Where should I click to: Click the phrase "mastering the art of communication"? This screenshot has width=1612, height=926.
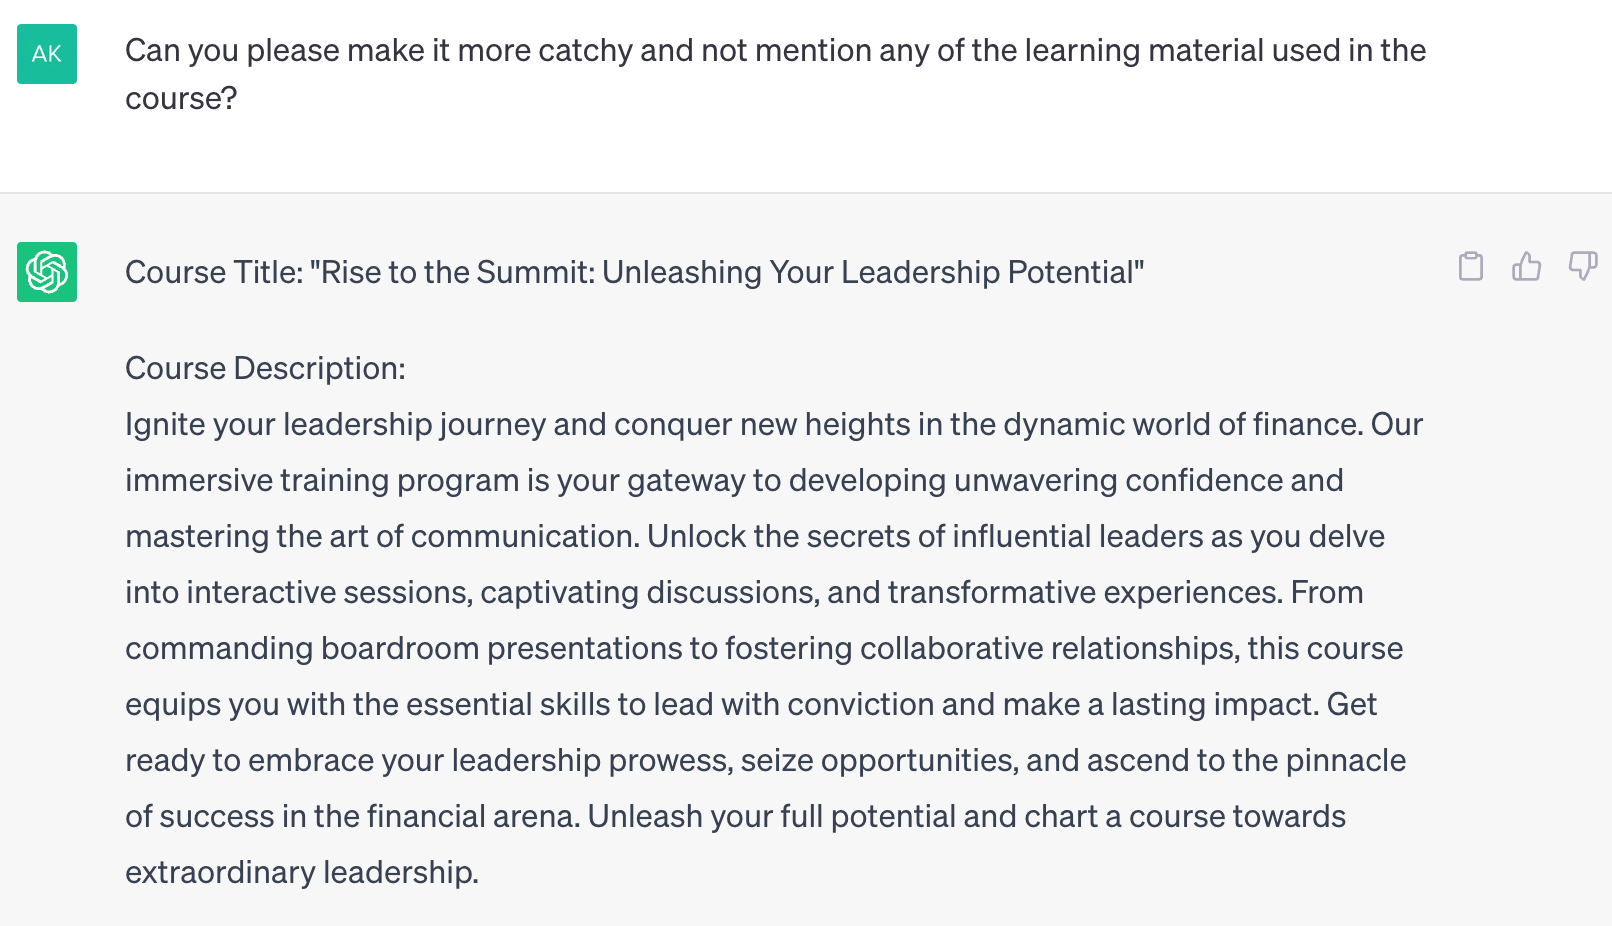pyautogui.click(x=381, y=537)
